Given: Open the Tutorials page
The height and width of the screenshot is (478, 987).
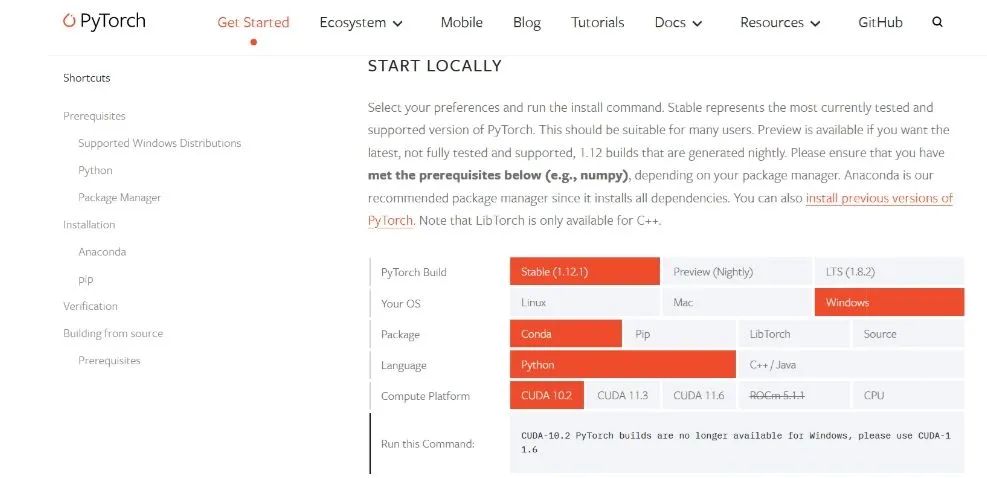Looking at the screenshot, I should 597,23.
